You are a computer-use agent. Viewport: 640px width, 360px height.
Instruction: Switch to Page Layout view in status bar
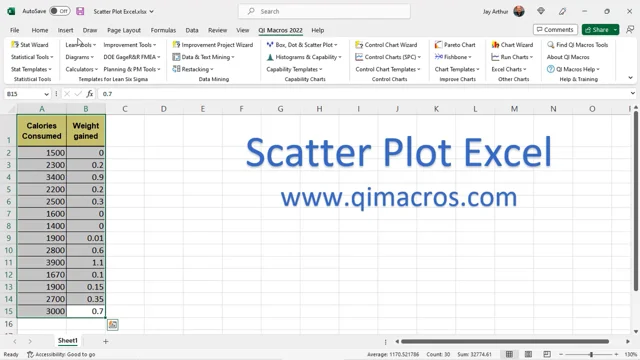coord(528,354)
